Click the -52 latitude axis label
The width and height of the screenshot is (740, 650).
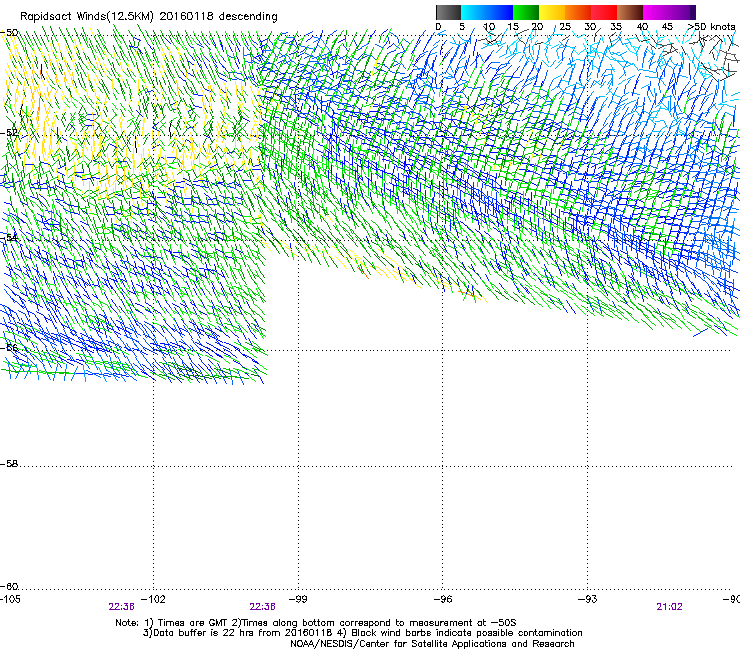click(x=9, y=133)
